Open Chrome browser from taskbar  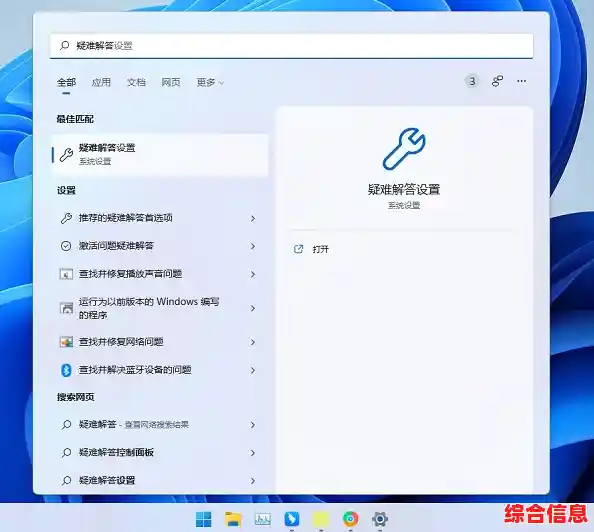350,519
